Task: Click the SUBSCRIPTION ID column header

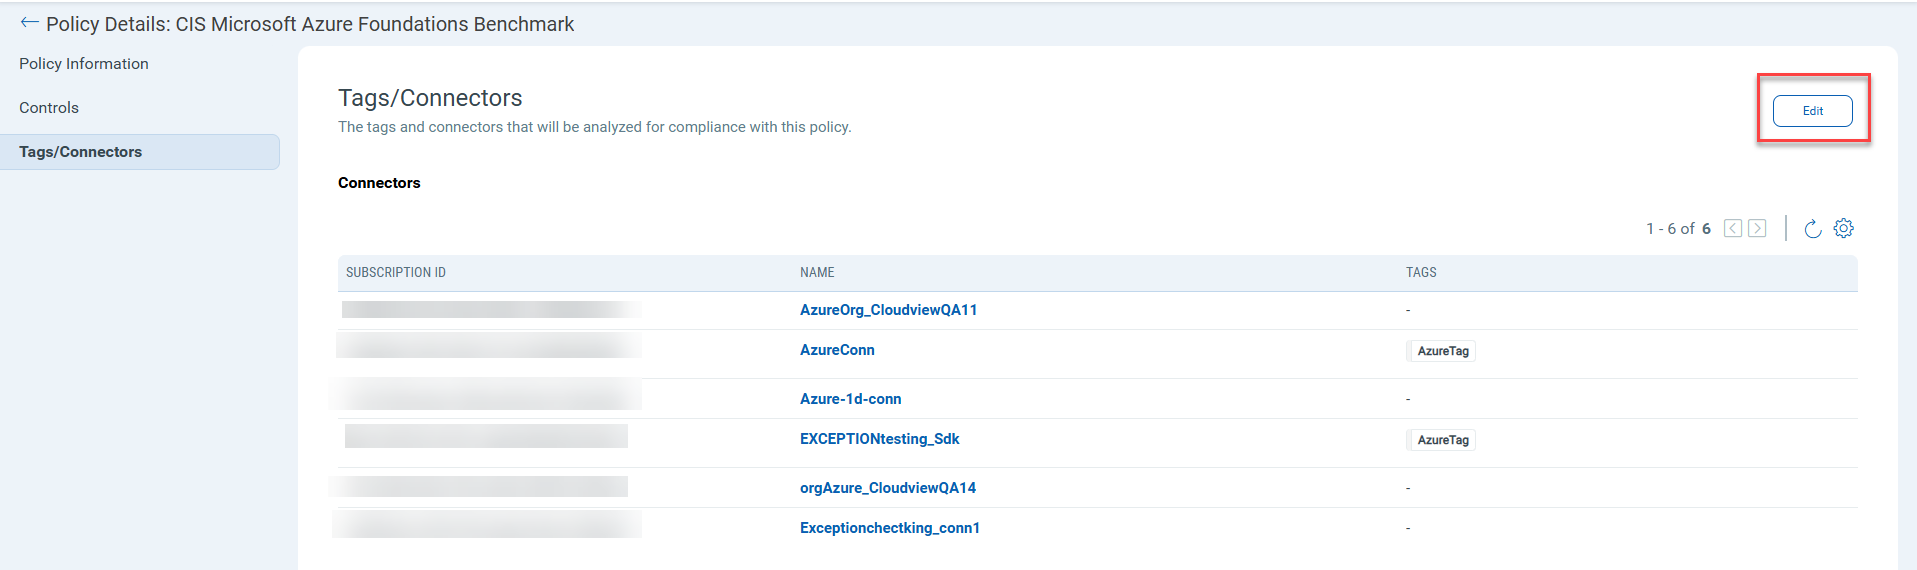Action: pyautogui.click(x=396, y=272)
